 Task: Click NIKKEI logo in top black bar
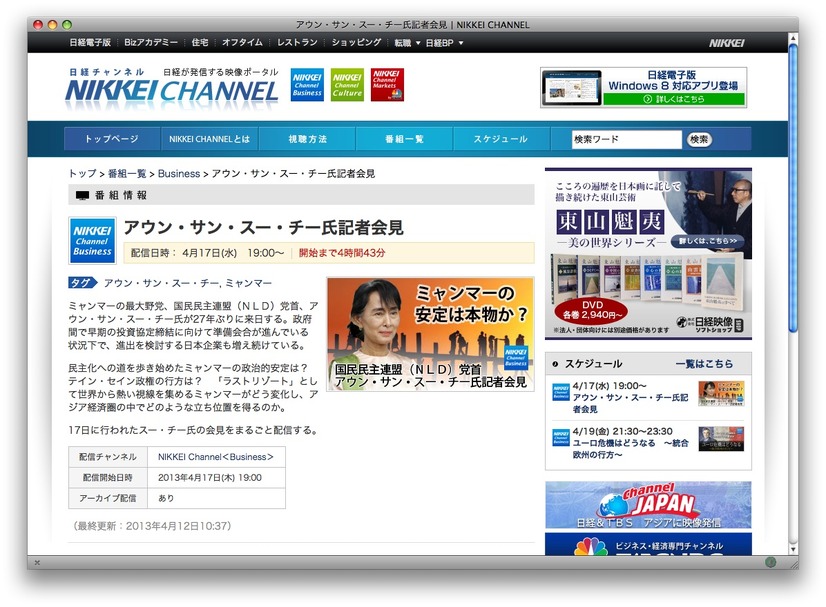(x=726, y=43)
